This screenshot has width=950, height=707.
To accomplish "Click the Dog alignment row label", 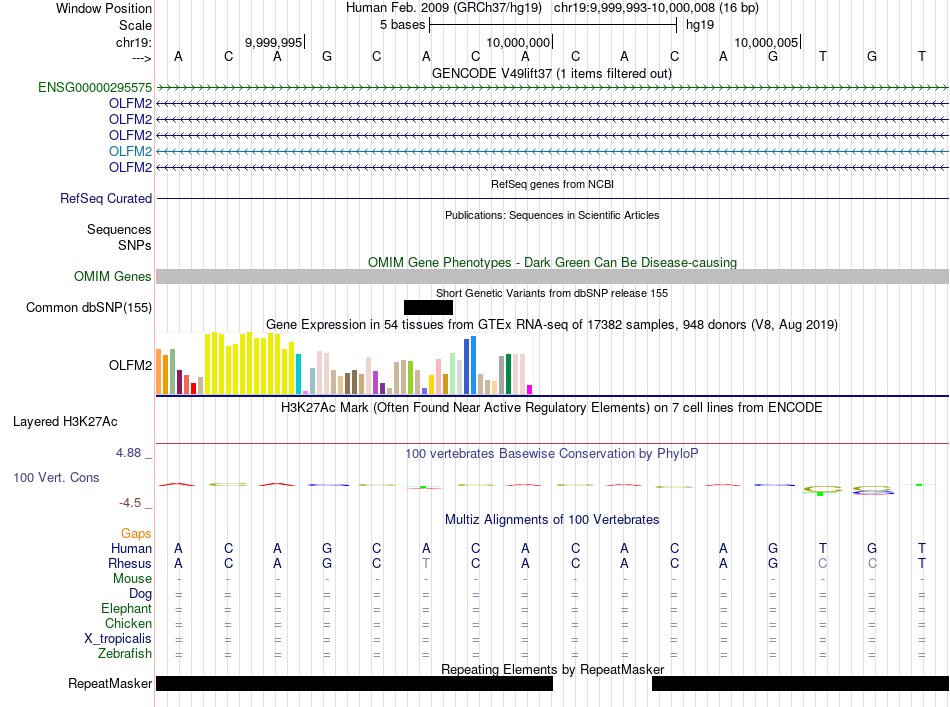I will click(140, 594).
